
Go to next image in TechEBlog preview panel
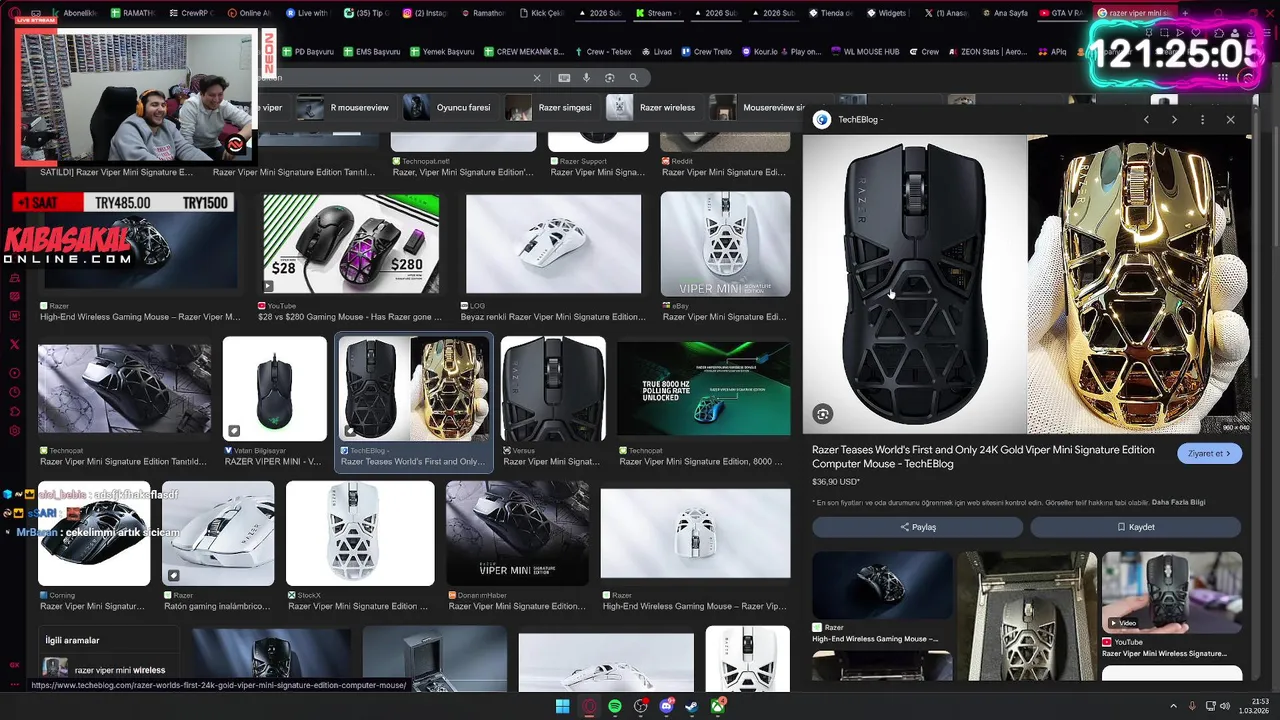1174,119
